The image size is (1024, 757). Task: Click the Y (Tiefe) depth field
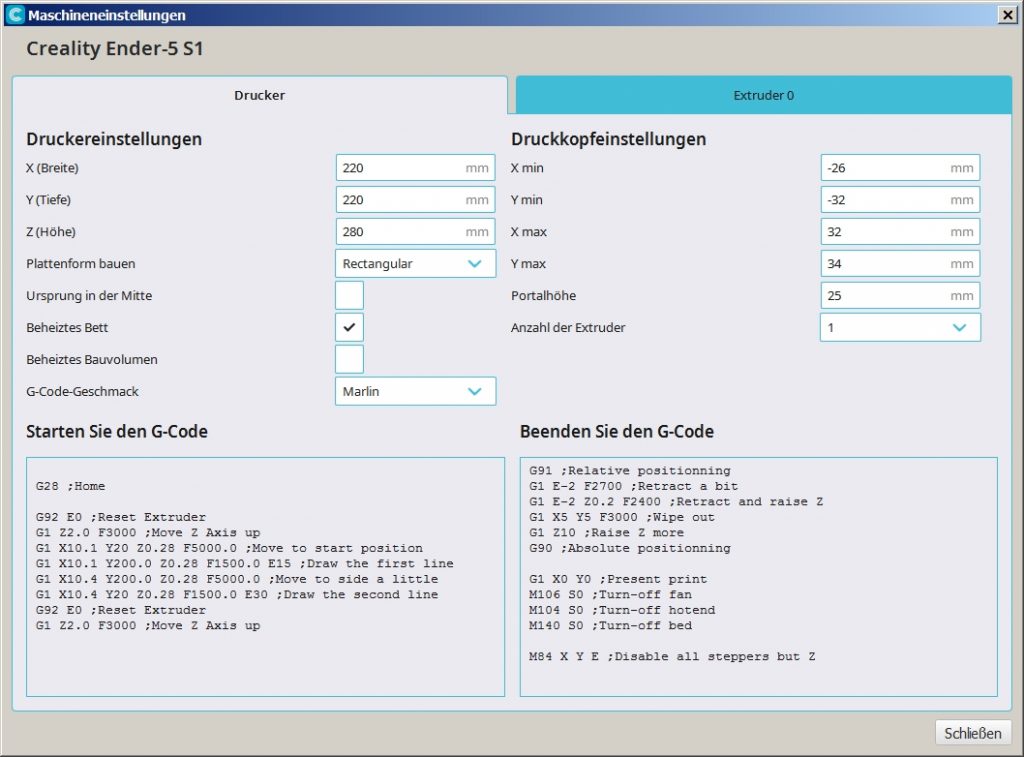tap(415, 200)
